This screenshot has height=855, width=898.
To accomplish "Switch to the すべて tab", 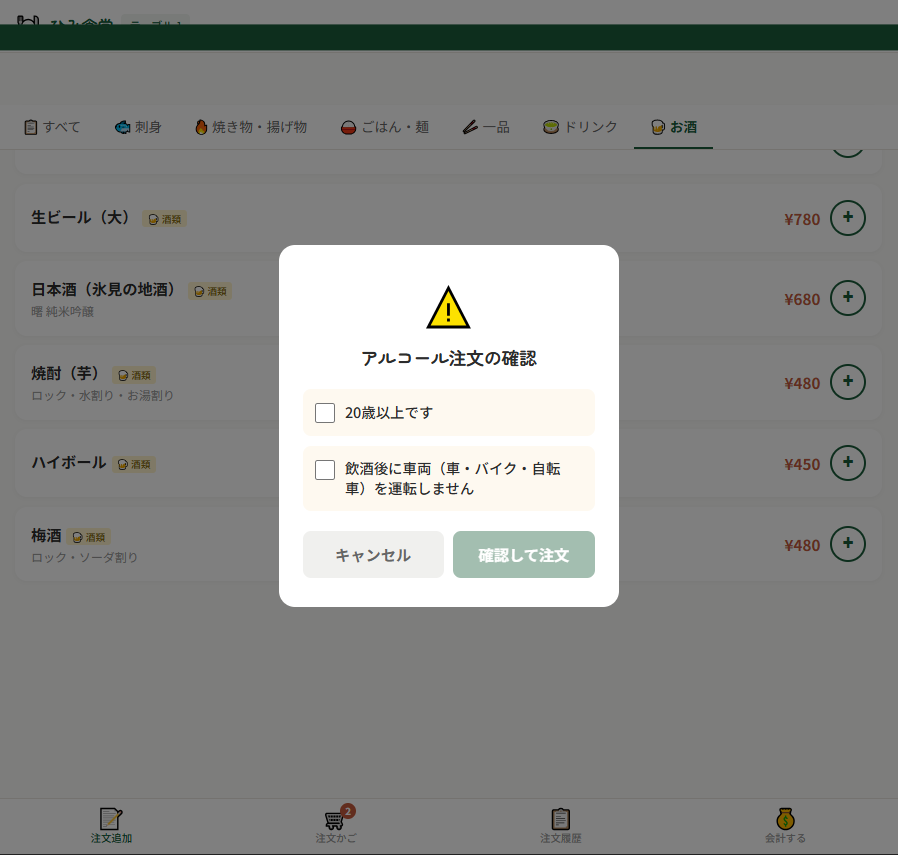I will pyautogui.click(x=52, y=128).
